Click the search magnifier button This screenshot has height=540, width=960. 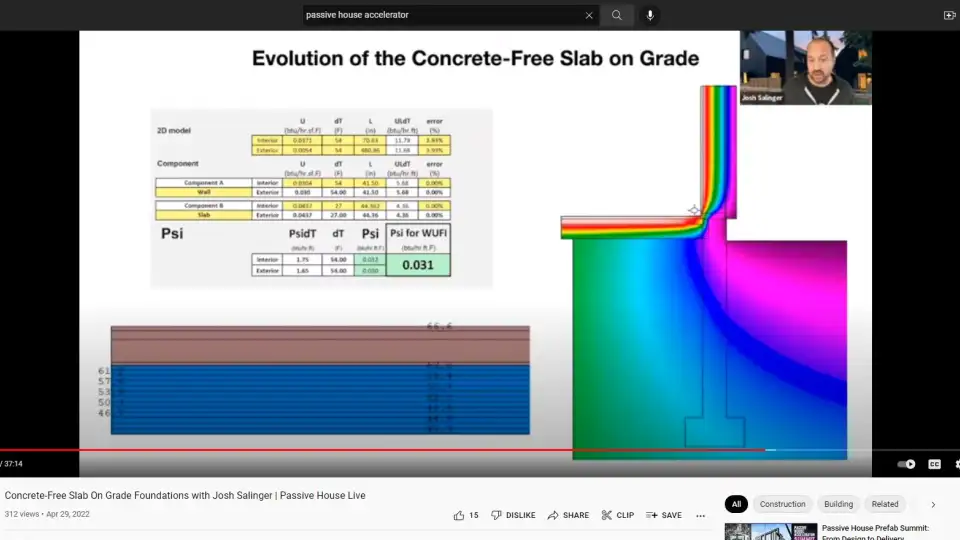pyautogui.click(x=617, y=15)
